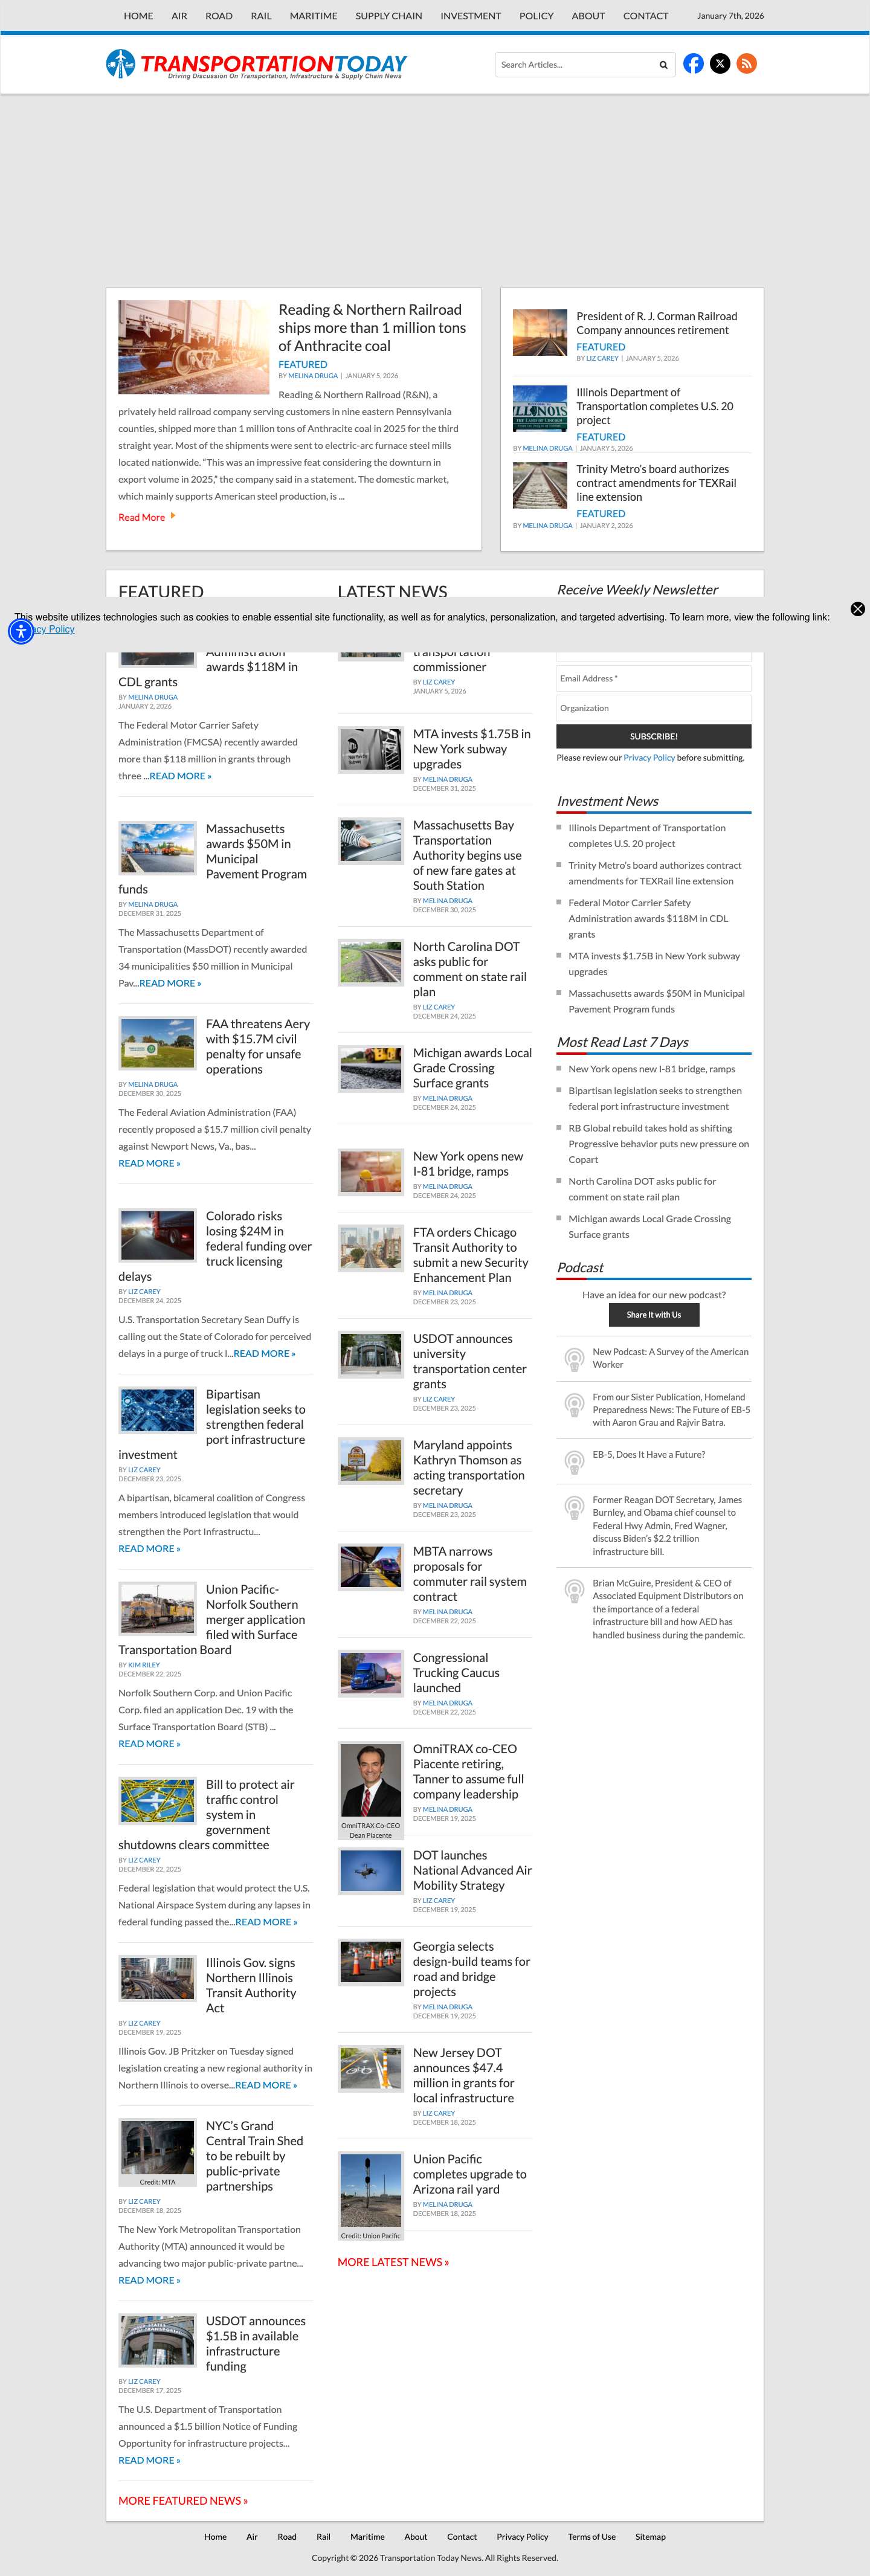Open the Illinois sign article thumbnail
870x2576 pixels.
point(540,408)
